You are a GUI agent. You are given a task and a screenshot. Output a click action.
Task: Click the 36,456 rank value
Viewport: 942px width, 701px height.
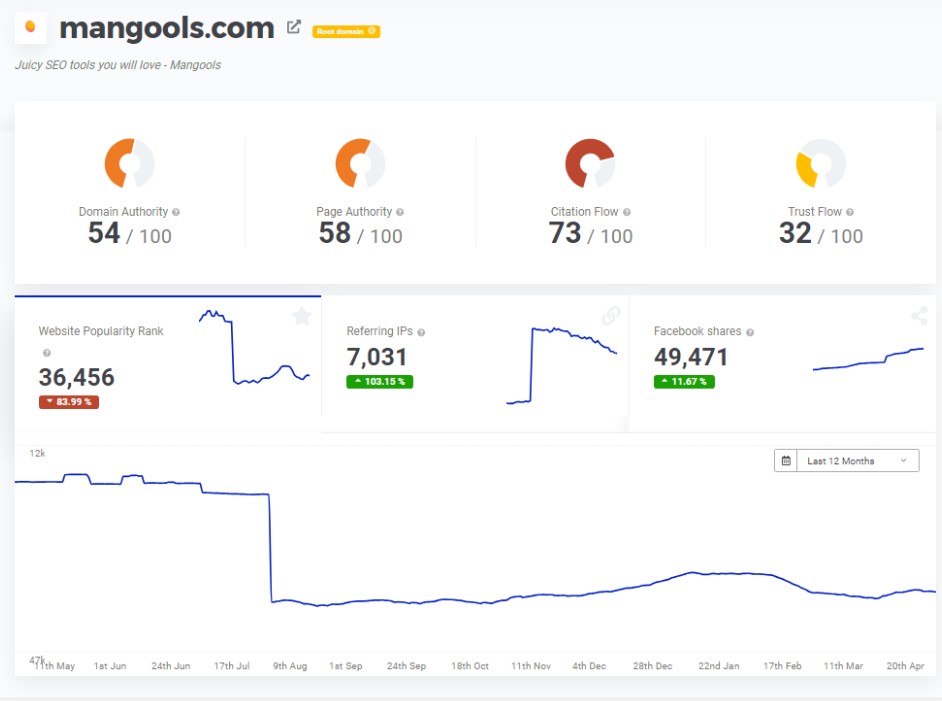[76, 377]
